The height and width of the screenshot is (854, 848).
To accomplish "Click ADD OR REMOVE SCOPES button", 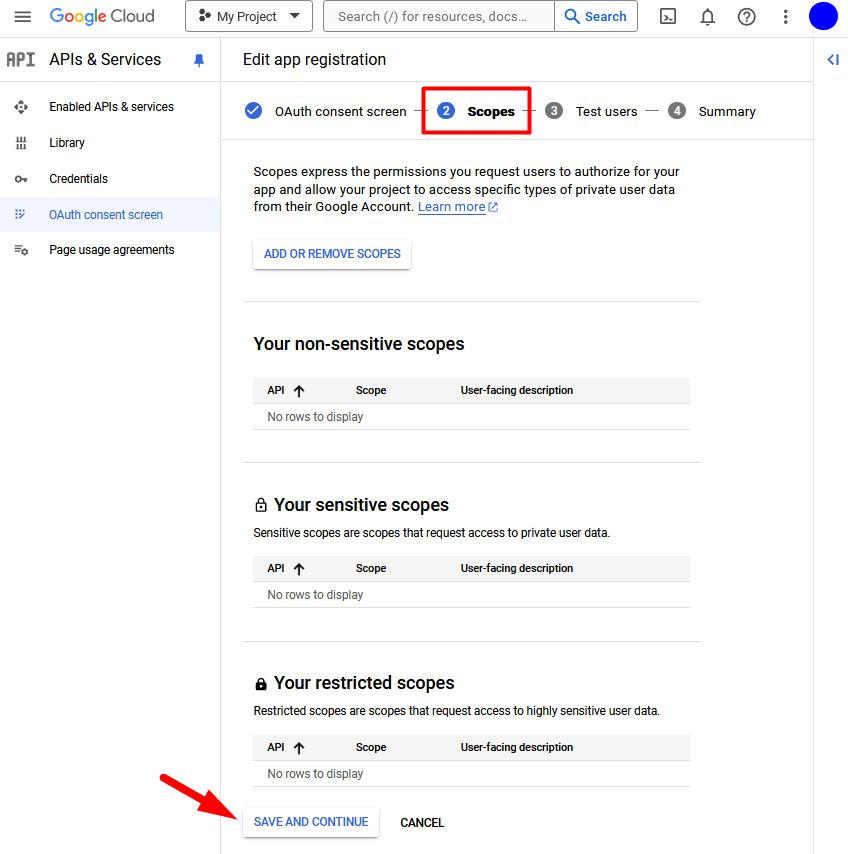I will (x=332, y=254).
